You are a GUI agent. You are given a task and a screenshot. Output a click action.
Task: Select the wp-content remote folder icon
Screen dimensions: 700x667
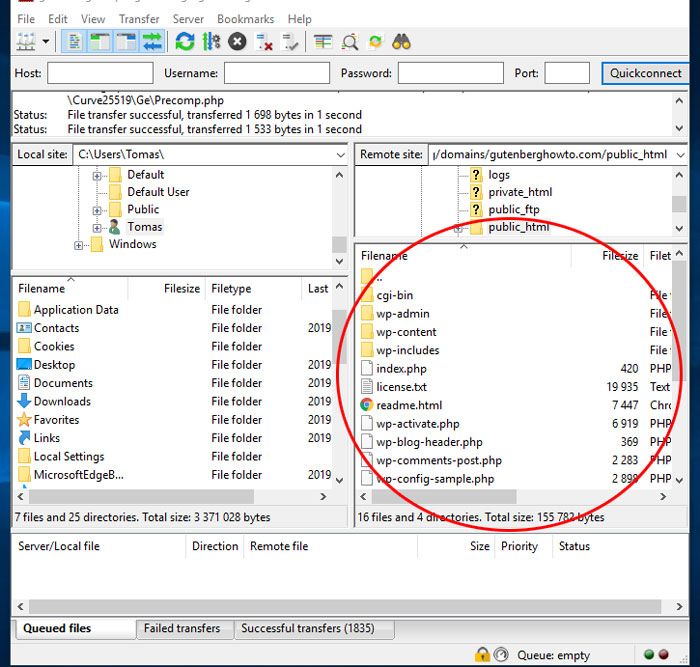click(367, 332)
